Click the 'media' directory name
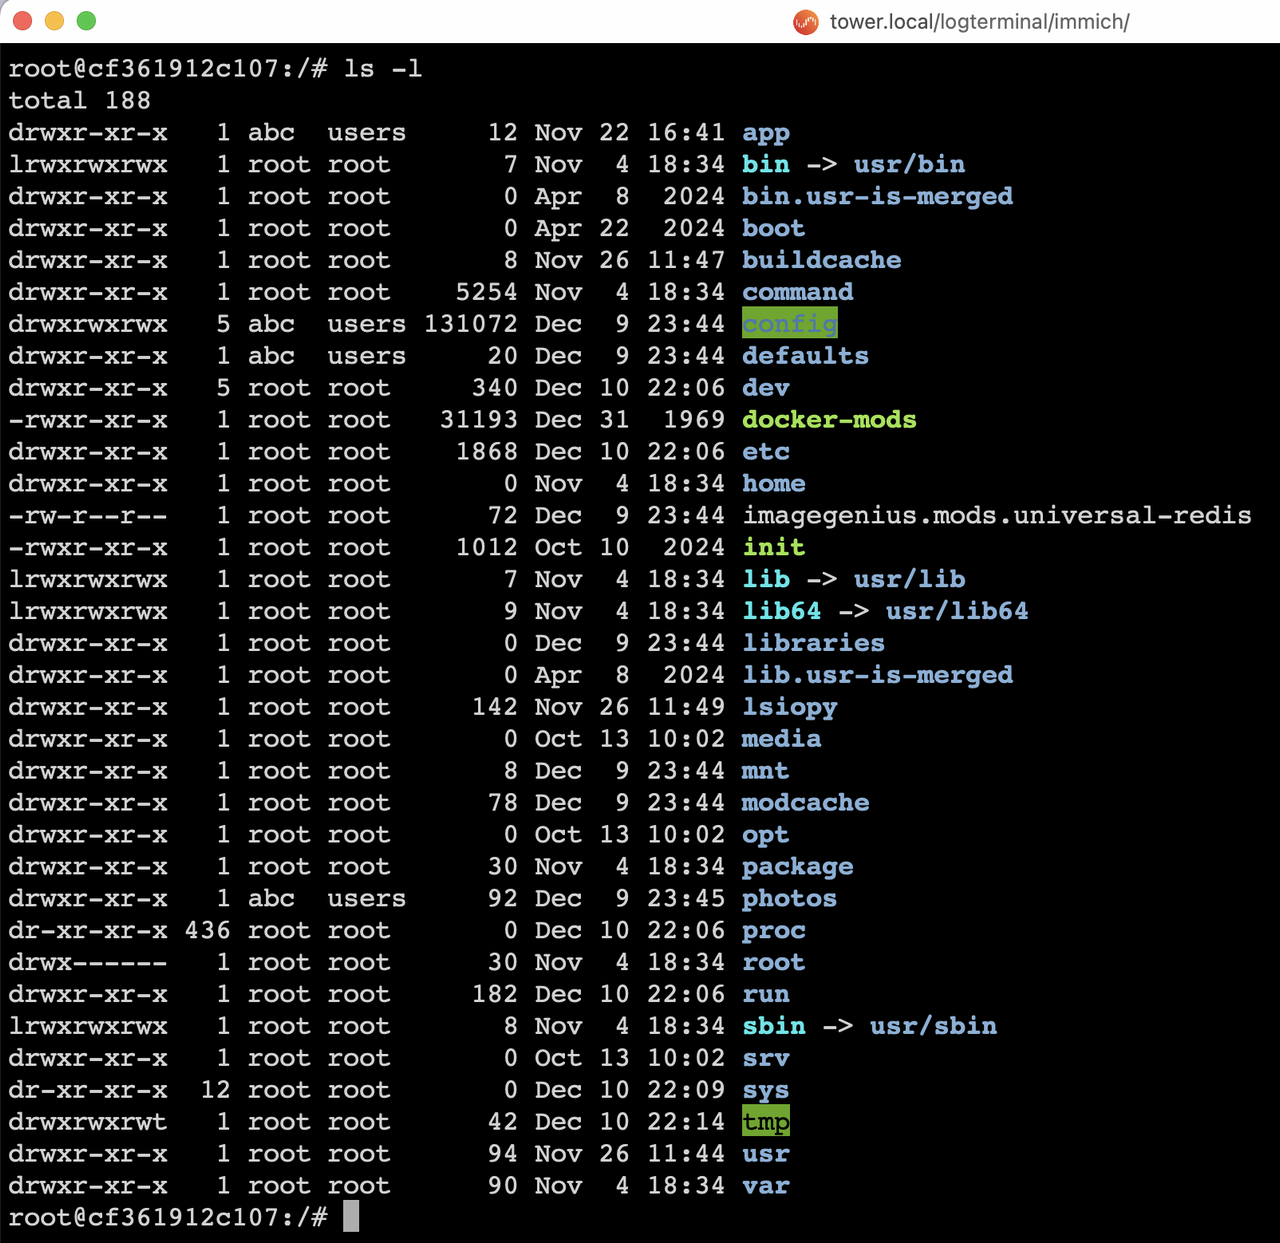This screenshot has width=1280, height=1243. coord(782,739)
